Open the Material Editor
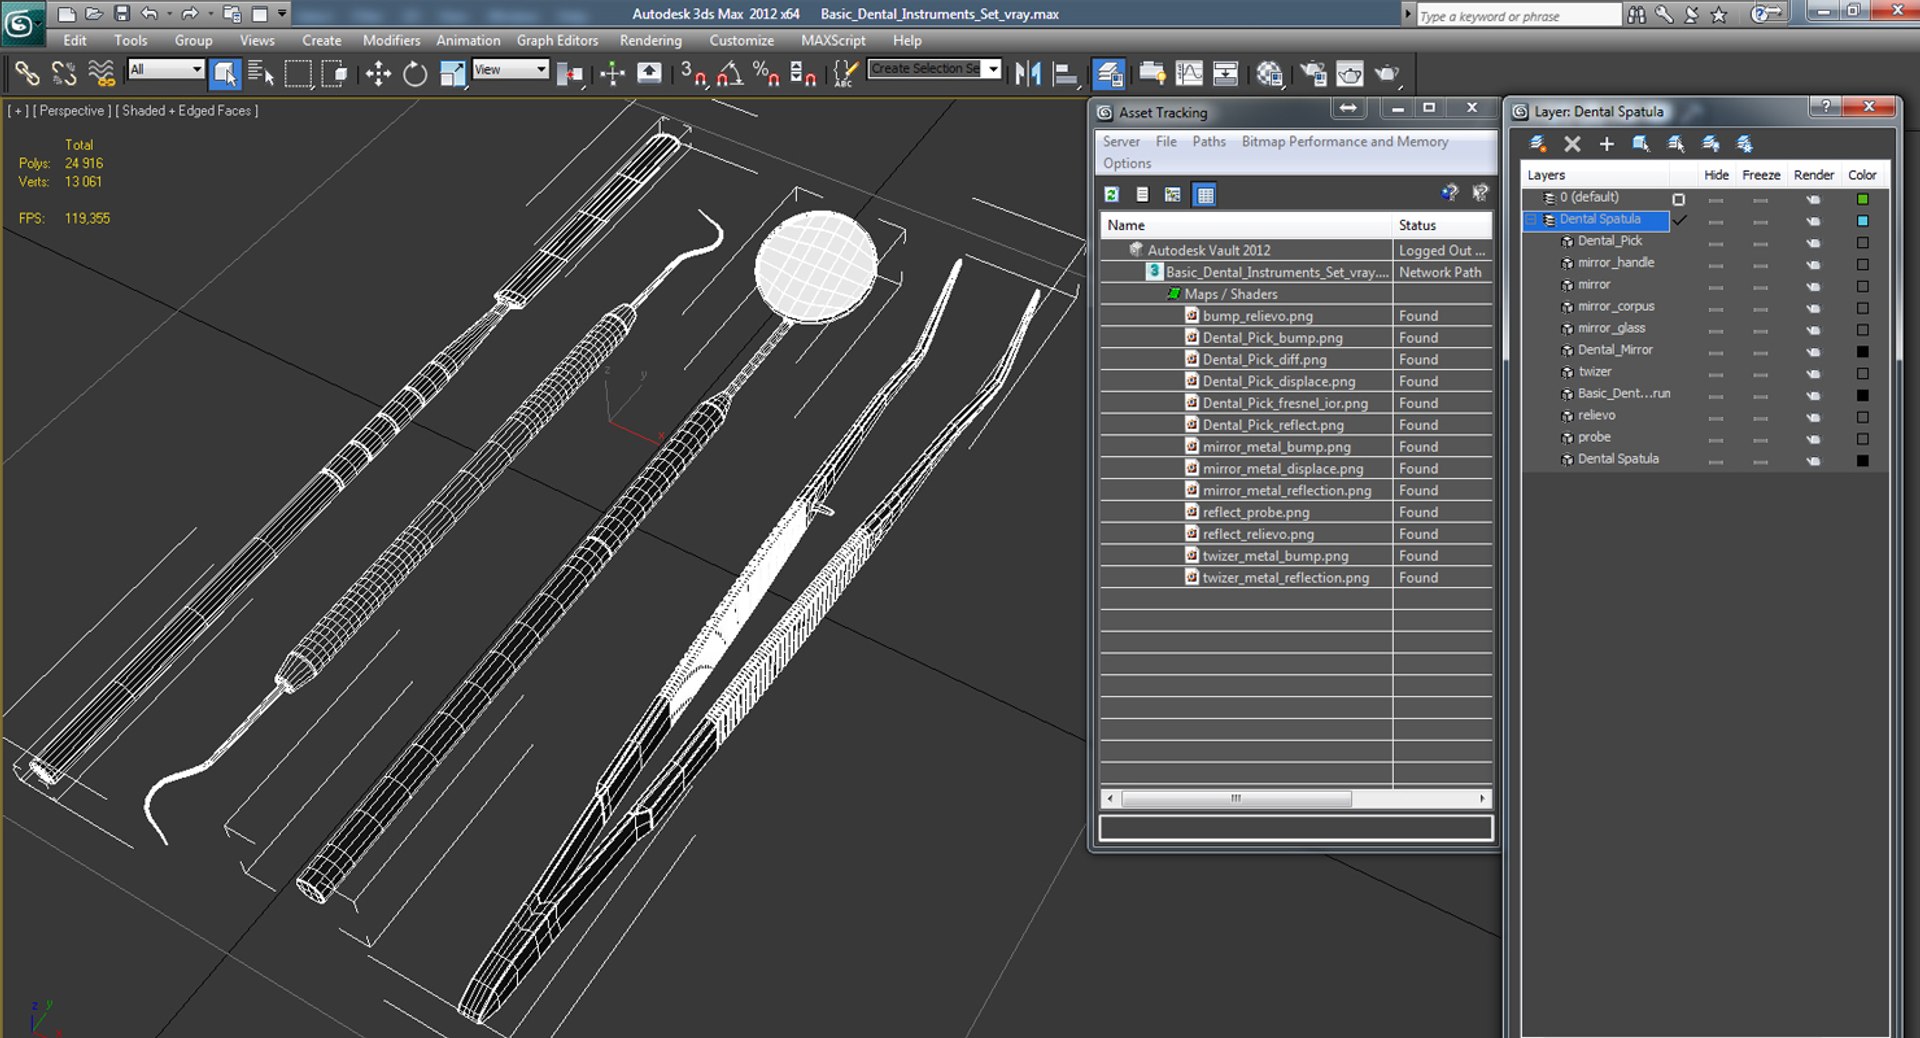Image resolution: width=1920 pixels, height=1038 pixels. tap(1270, 73)
